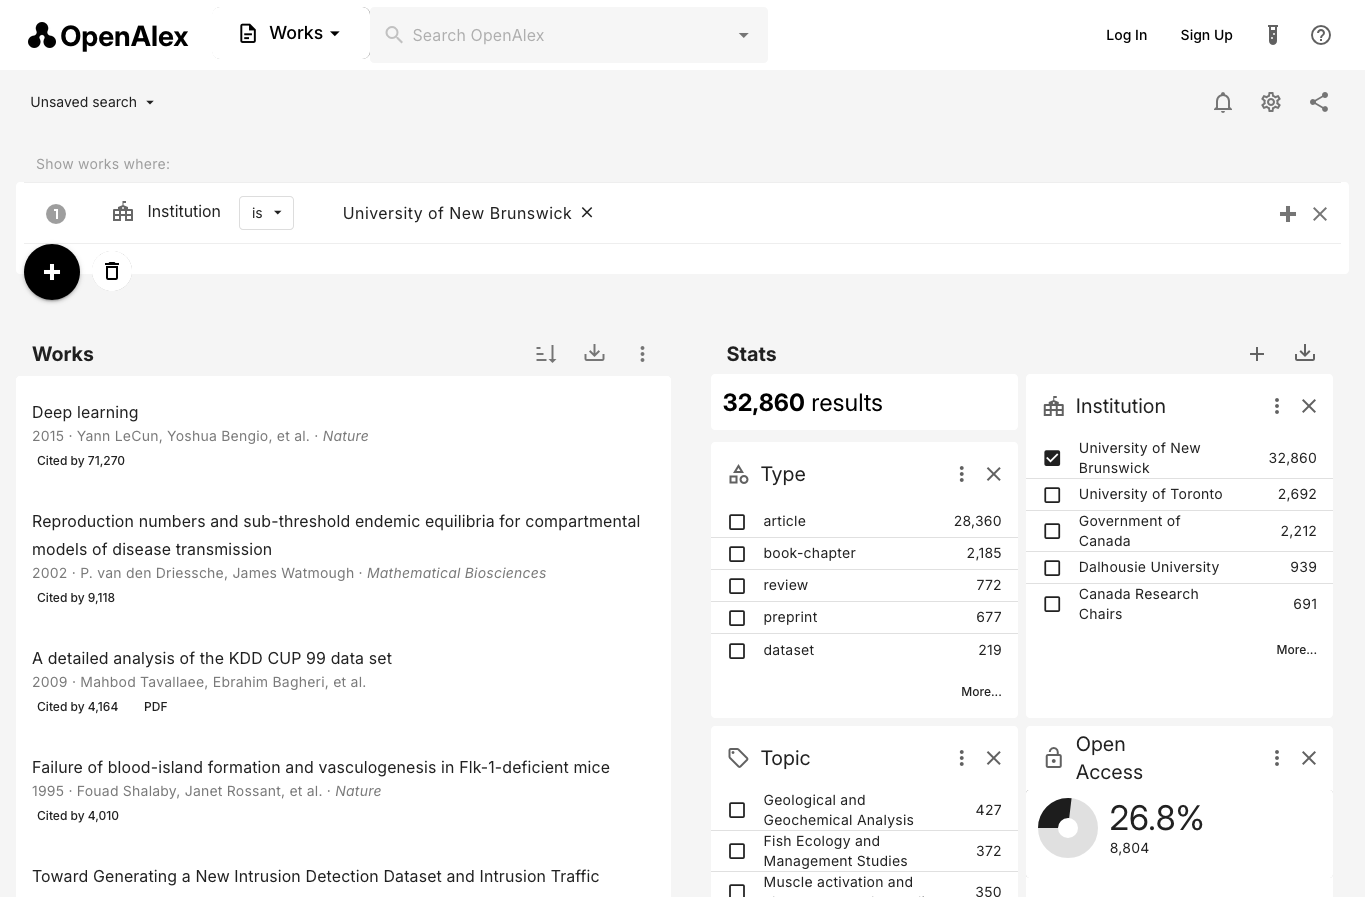The width and height of the screenshot is (1365, 897).
Task: Open Topic widget options menu
Action: click(x=961, y=758)
